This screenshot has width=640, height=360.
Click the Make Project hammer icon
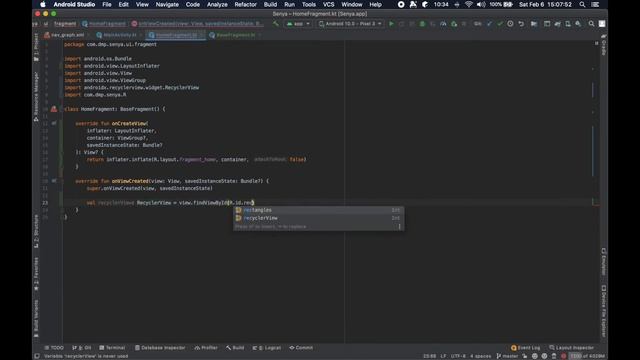click(276, 24)
